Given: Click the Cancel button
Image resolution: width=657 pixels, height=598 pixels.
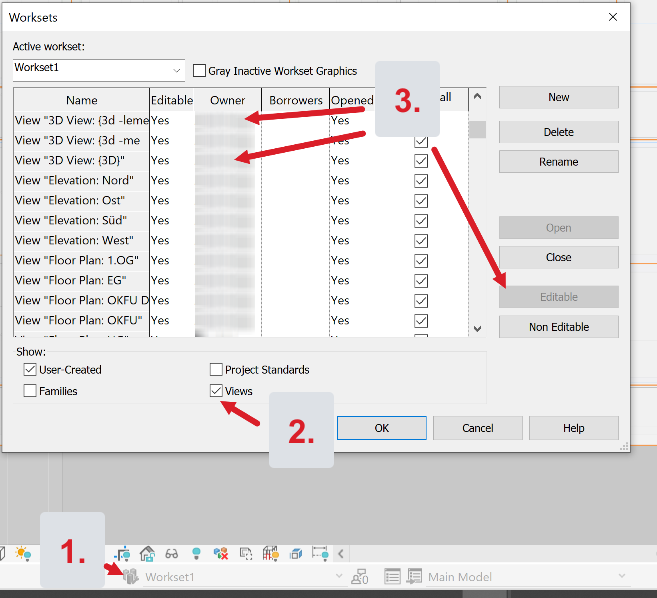Looking at the screenshot, I should coord(478,428).
